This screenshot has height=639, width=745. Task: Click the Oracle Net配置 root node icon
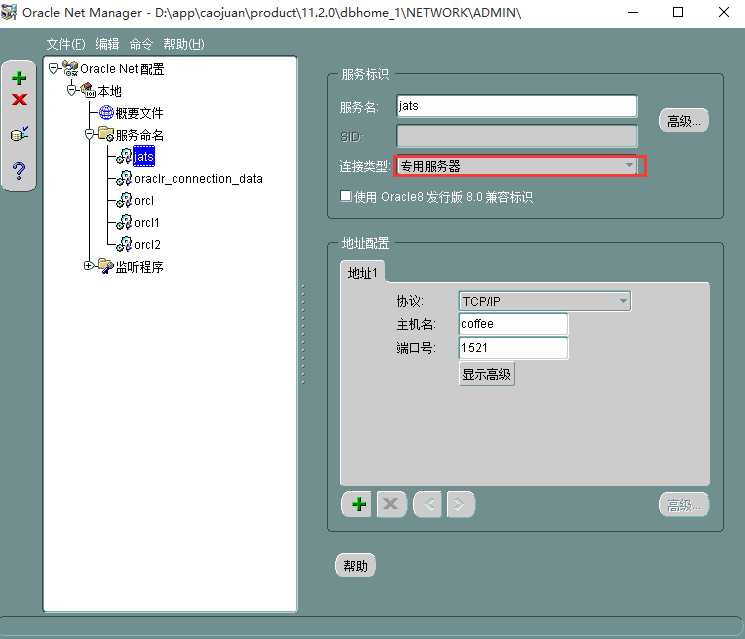click(x=70, y=69)
